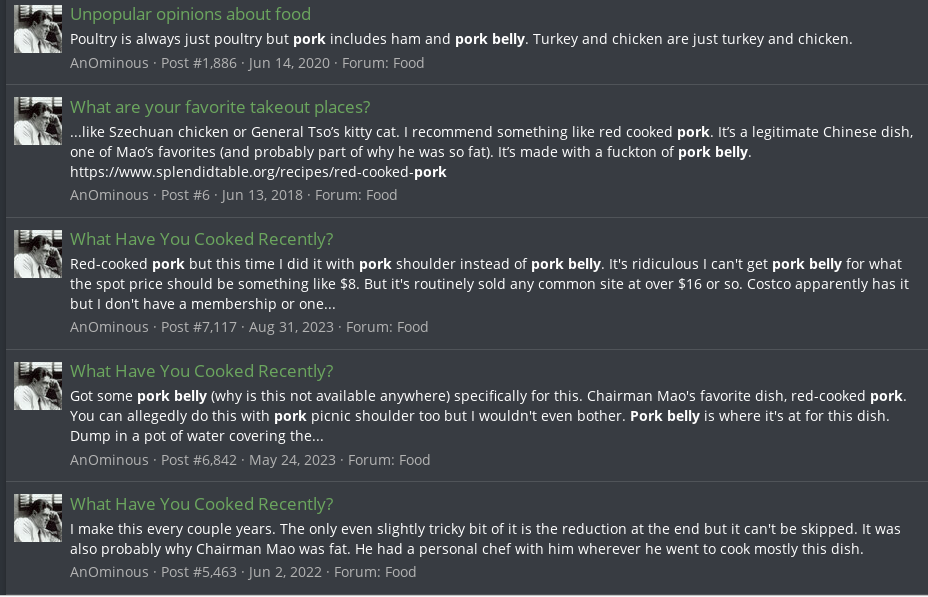Open the Food forum link on the Jun 13, 2018 result

(381, 195)
